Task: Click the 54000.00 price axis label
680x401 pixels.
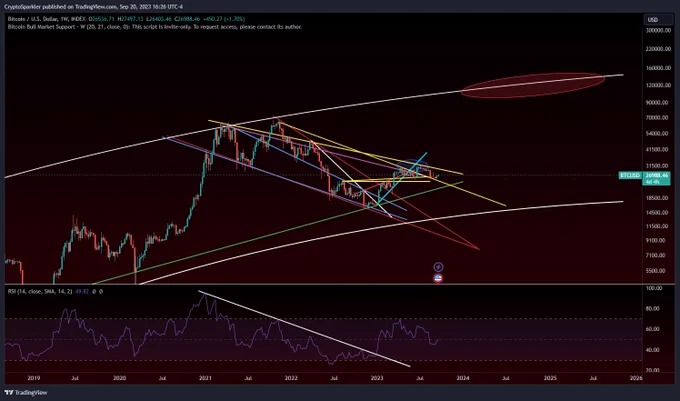Action: point(658,134)
